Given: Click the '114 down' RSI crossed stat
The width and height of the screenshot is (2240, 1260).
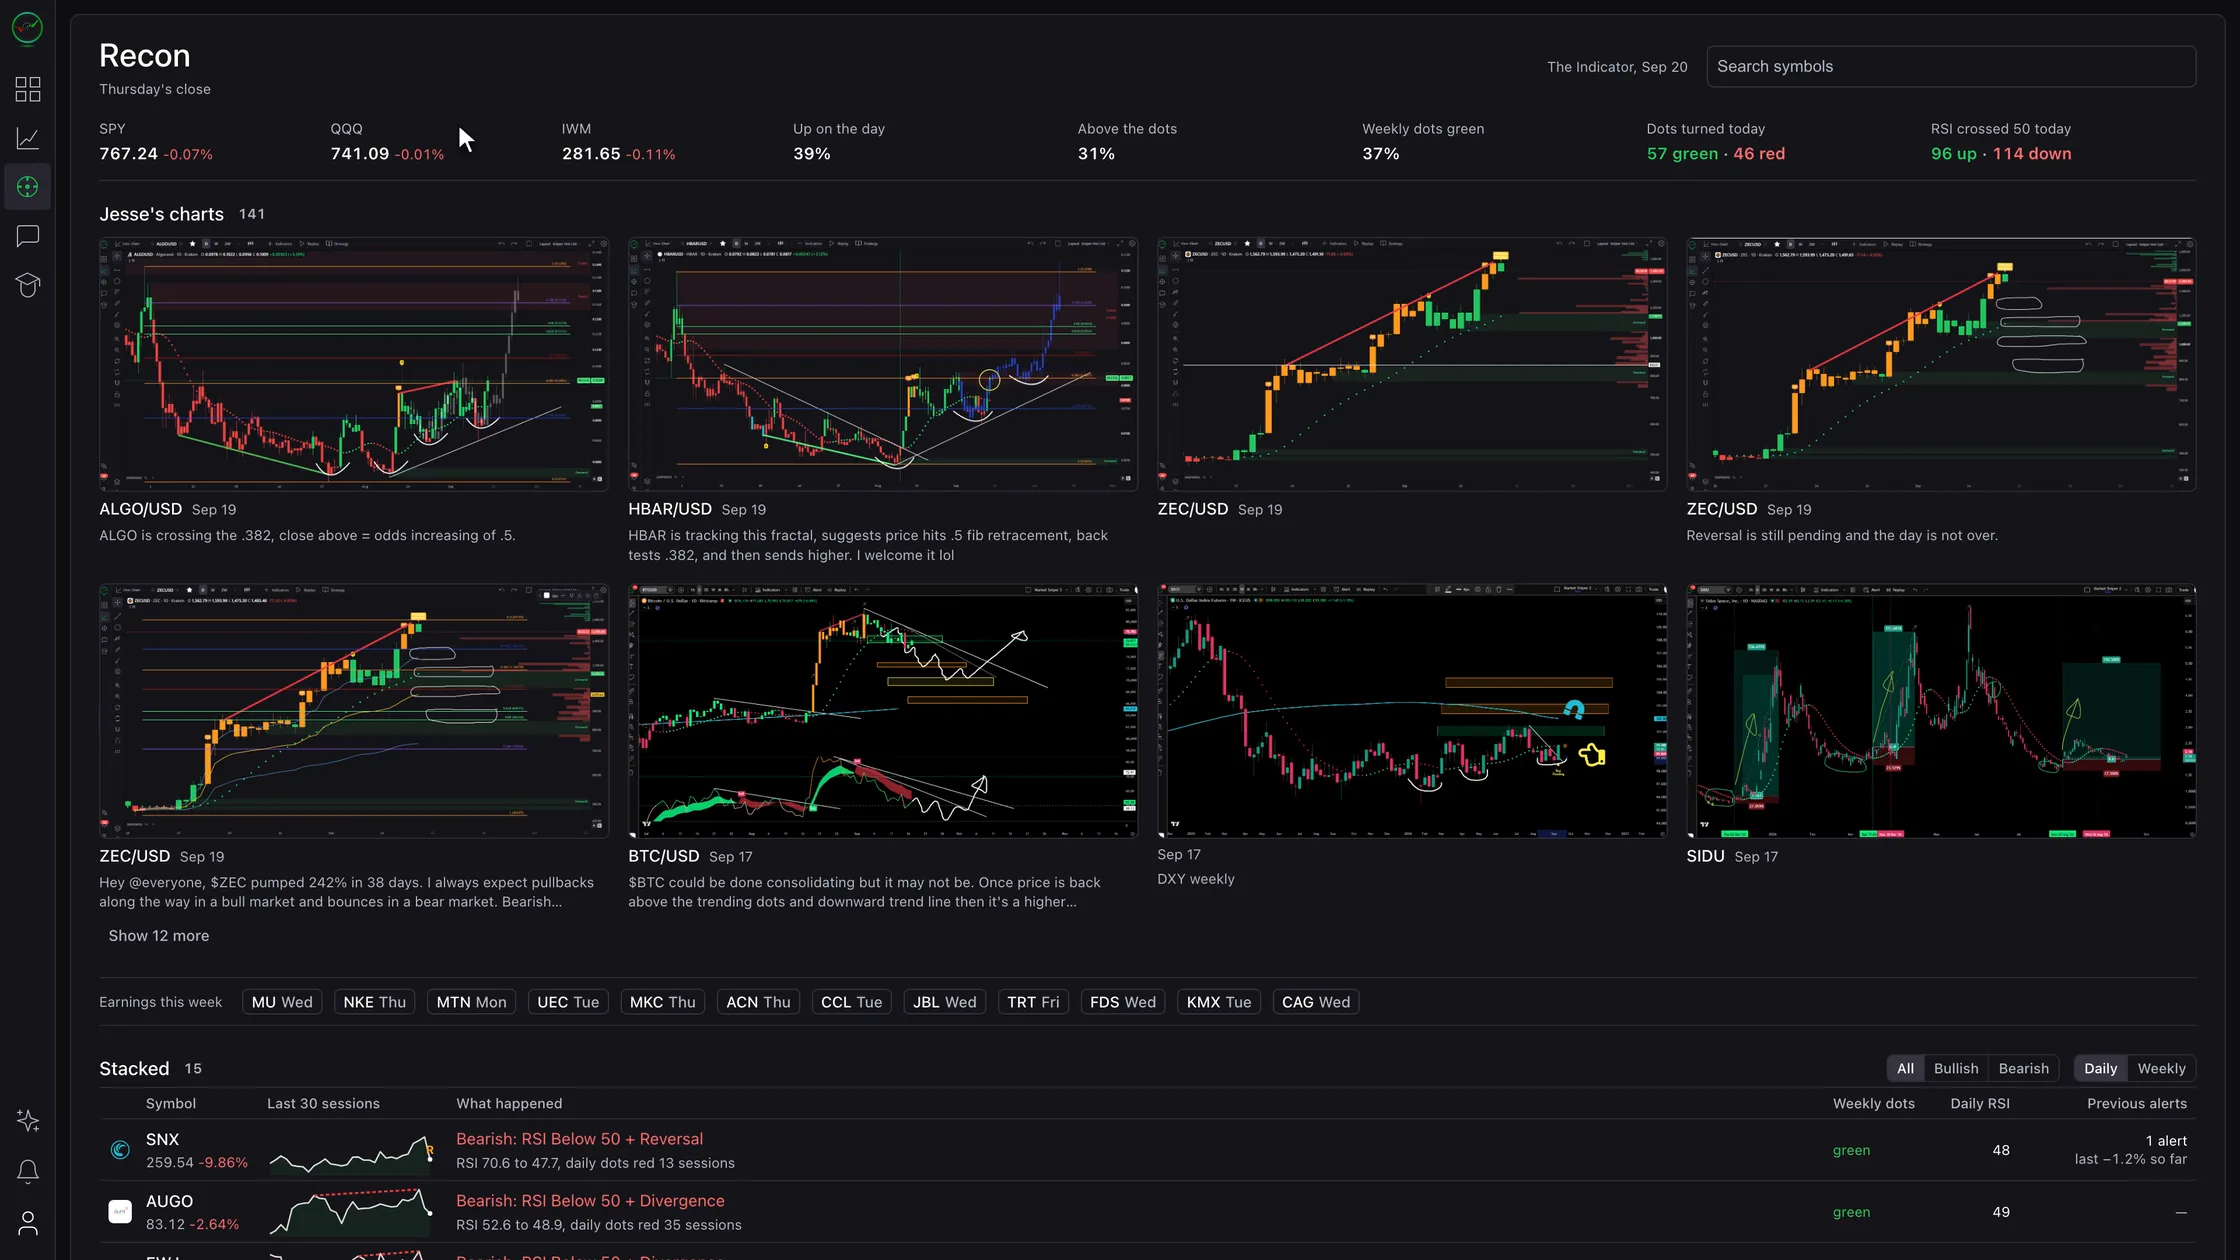Looking at the screenshot, I should coord(2032,154).
